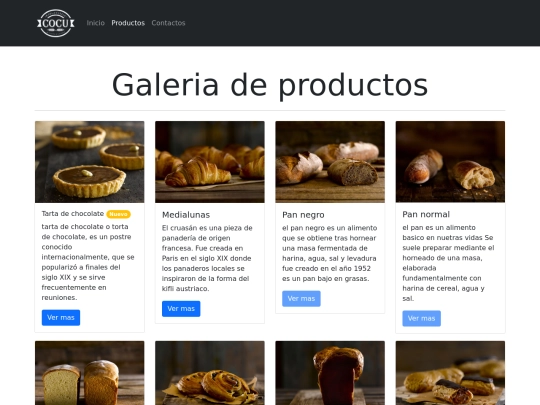The image size is (540, 405).
Task: Click Ver mas under Medialunas
Action: 181,309
